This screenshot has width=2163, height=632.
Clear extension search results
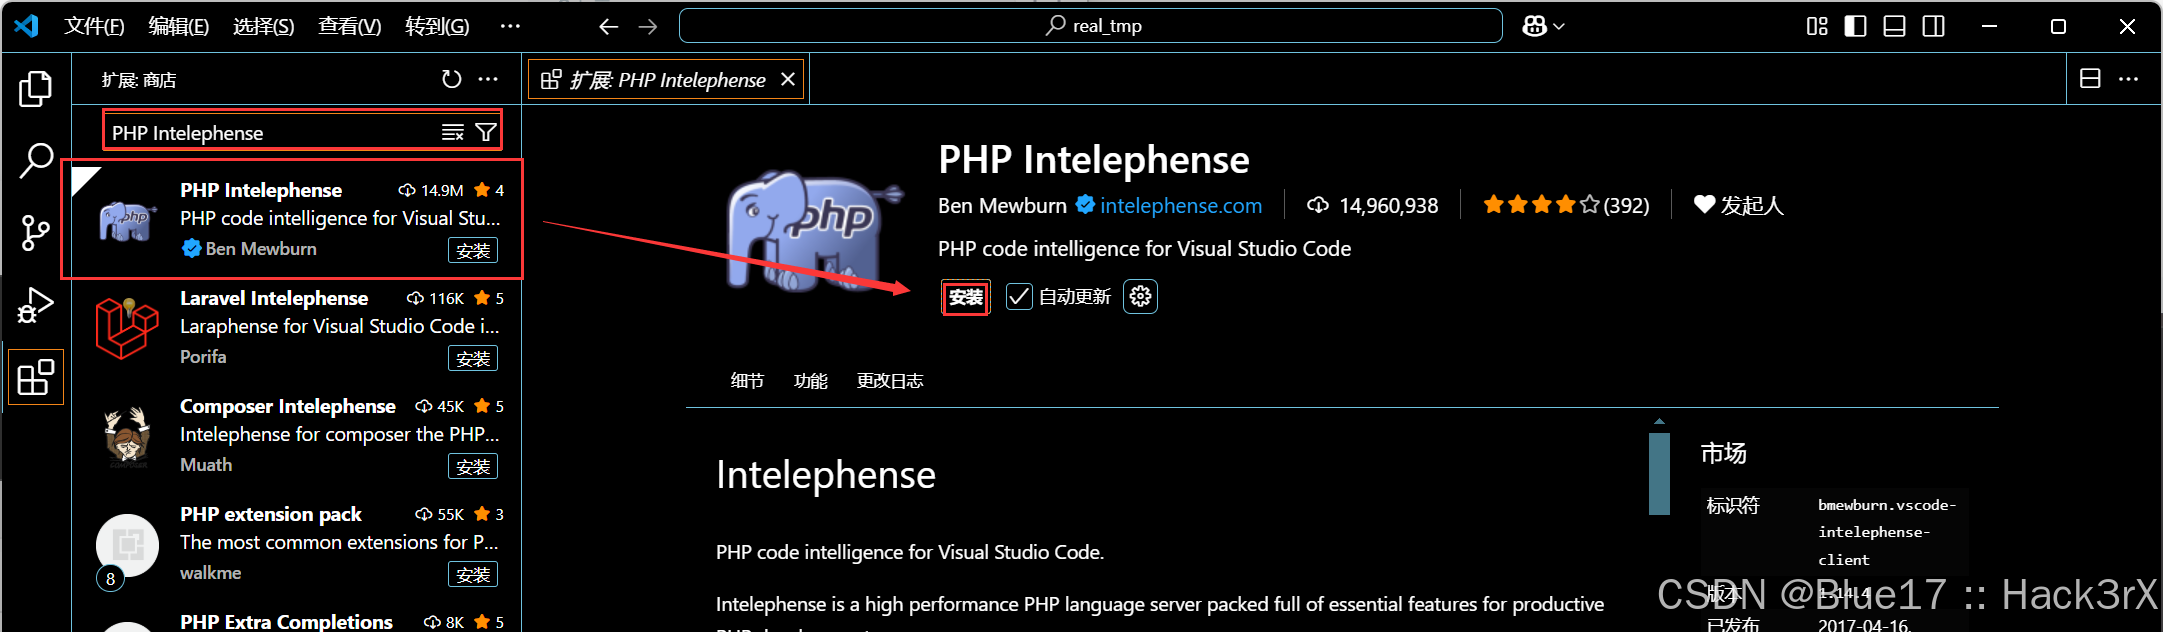point(453,132)
